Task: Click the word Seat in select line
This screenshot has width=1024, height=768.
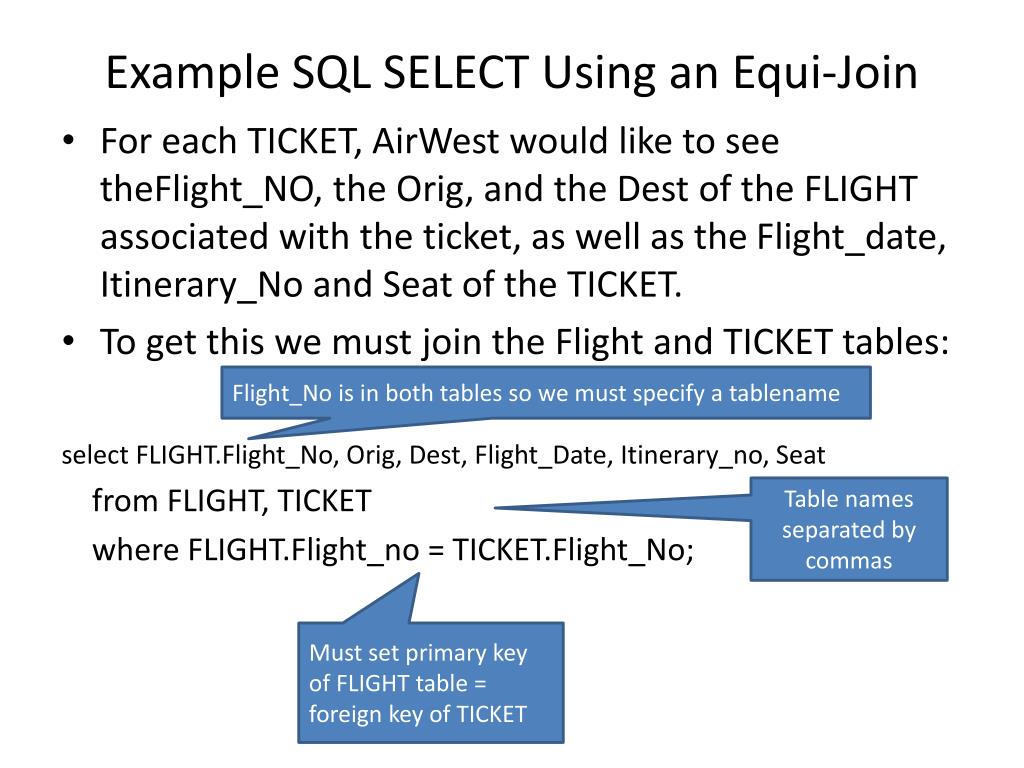Action: coord(800,455)
